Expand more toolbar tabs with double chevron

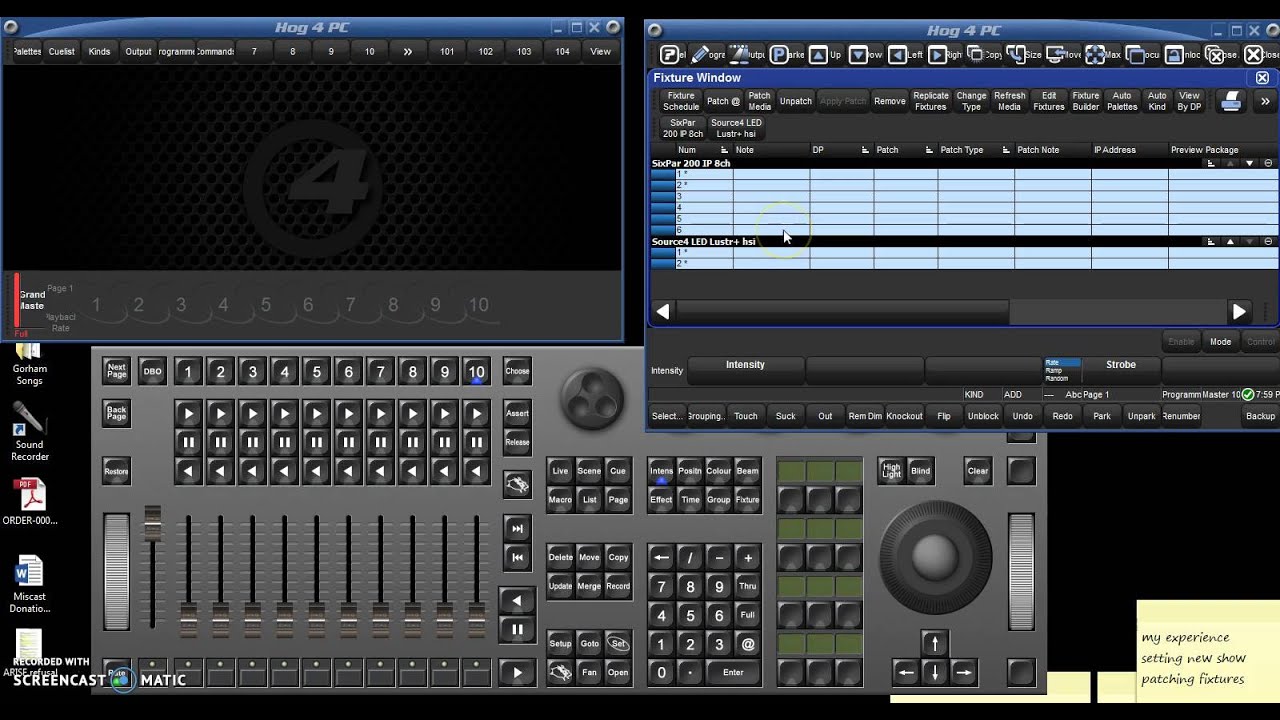point(407,51)
